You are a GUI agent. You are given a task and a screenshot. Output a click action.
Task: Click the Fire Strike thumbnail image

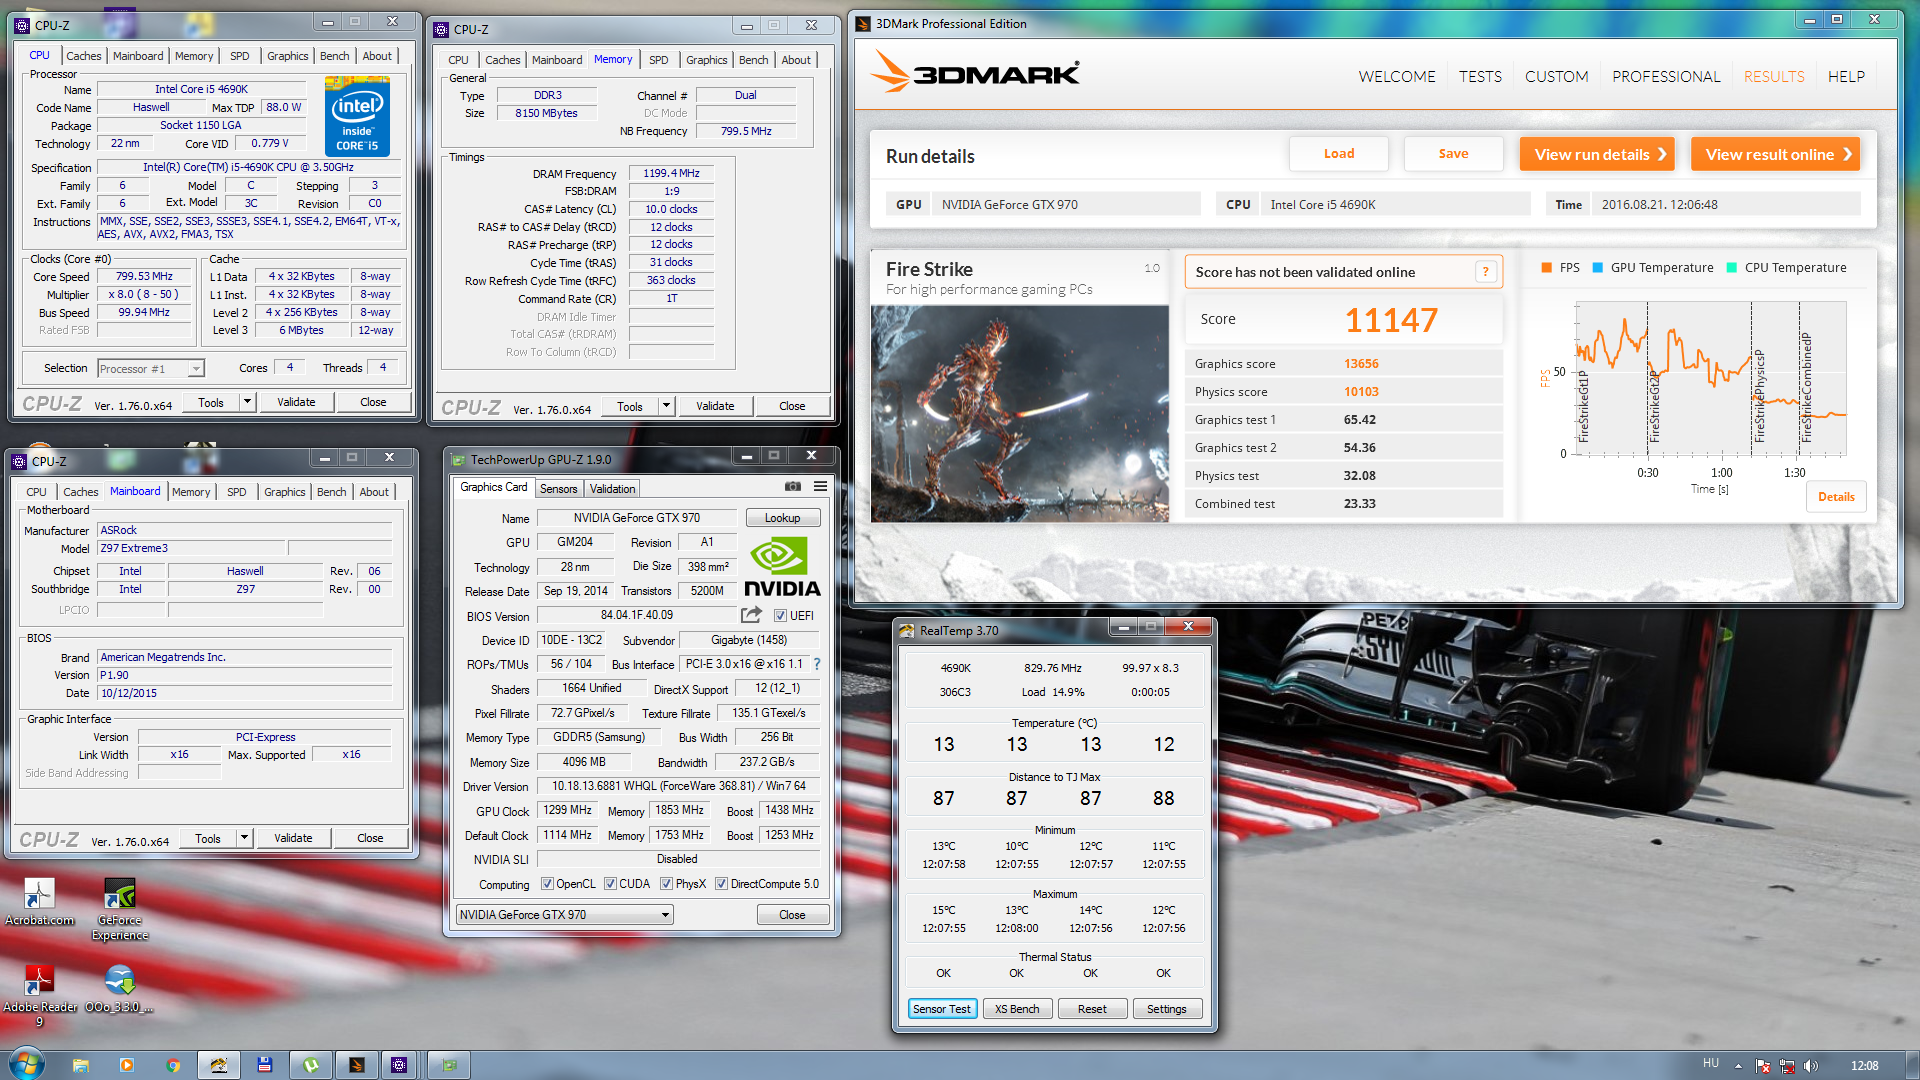click(x=1019, y=414)
